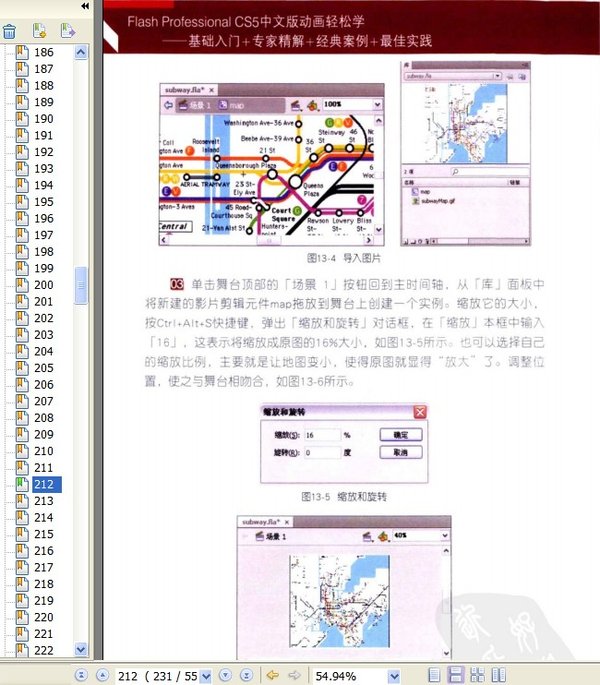
Task: Click the bookmark icon beside 200
Action: [22, 284]
